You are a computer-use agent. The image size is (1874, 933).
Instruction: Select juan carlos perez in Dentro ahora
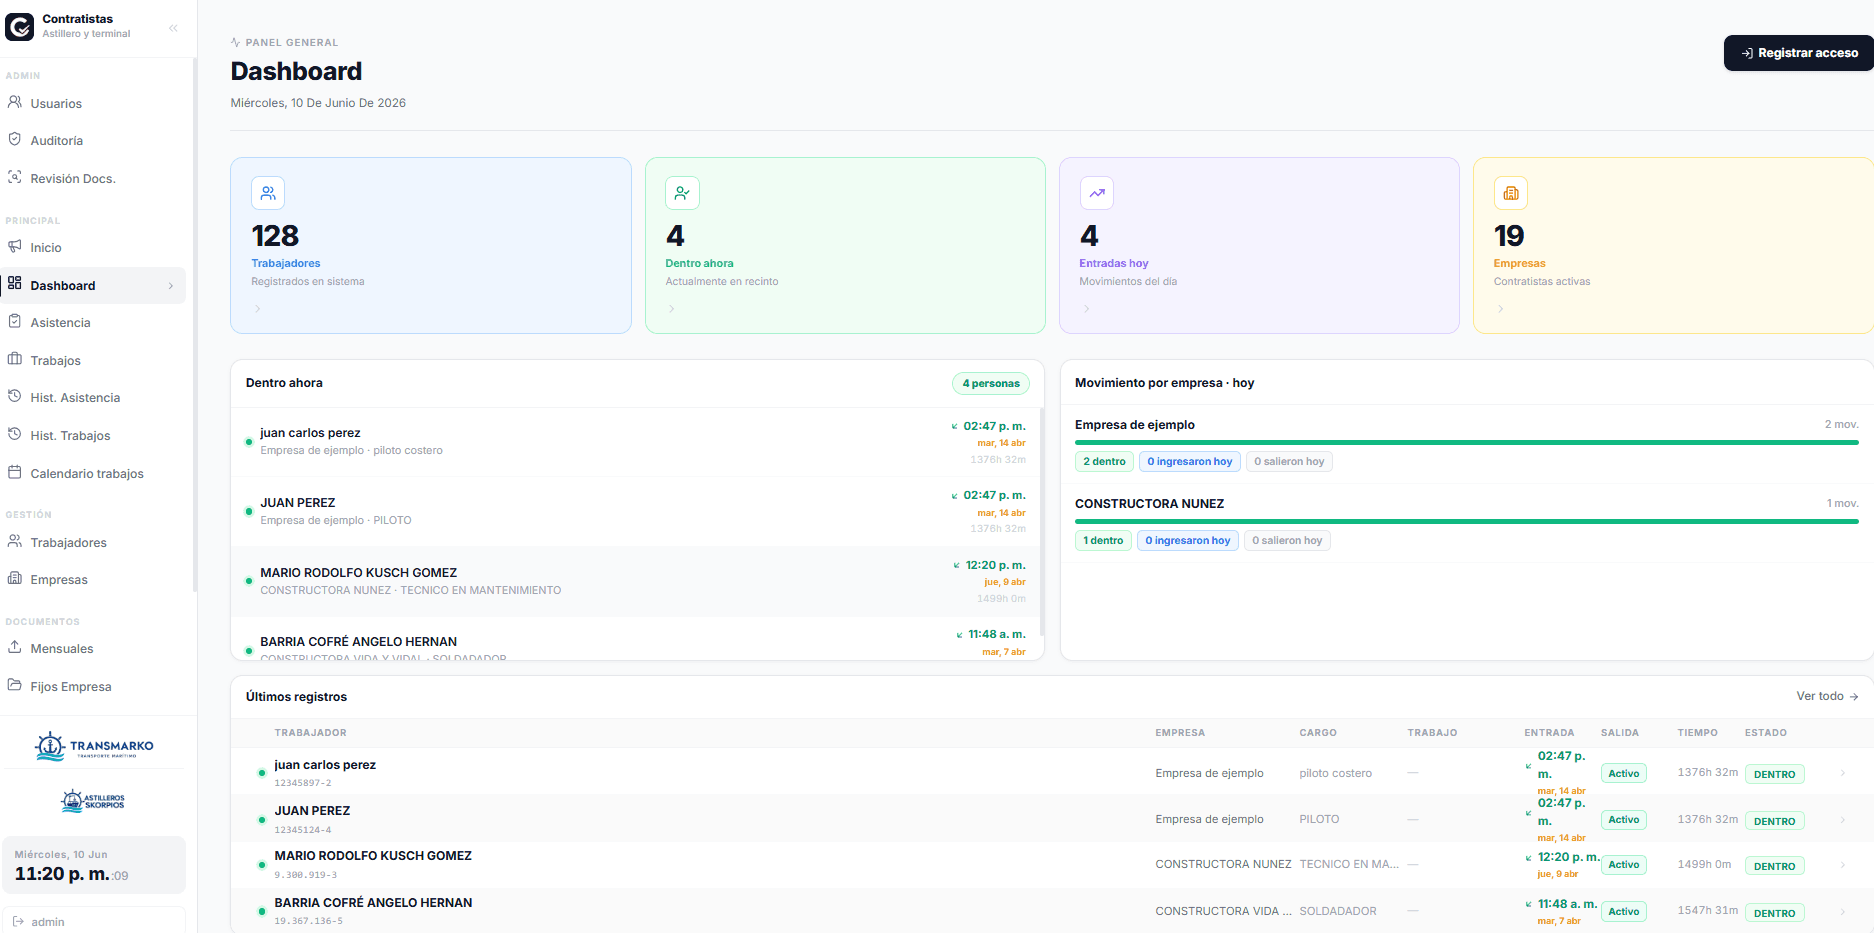click(x=636, y=442)
